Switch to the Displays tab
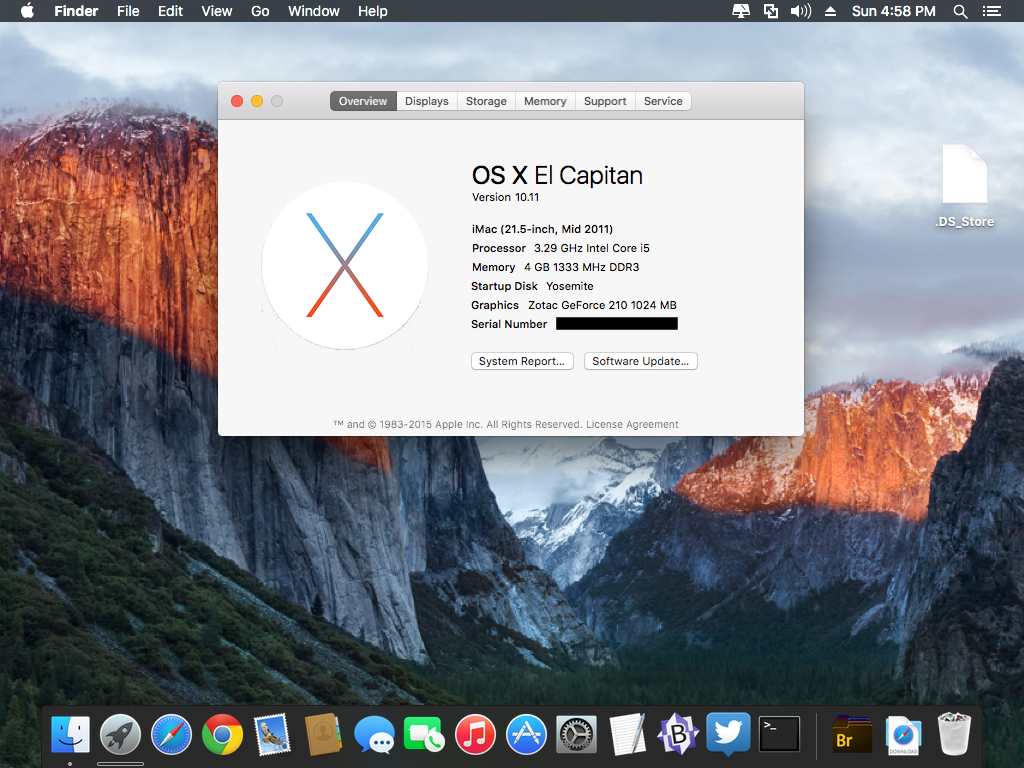 (x=427, y=101)
